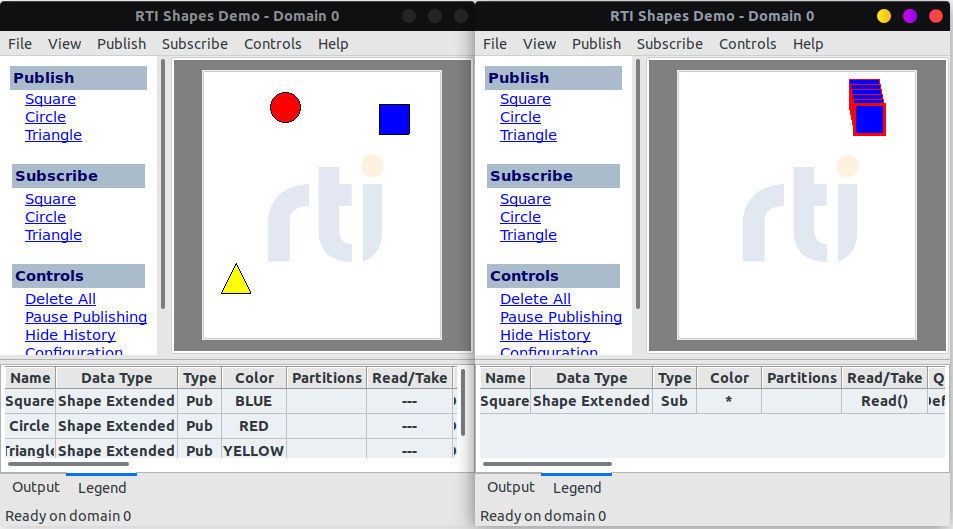Select the RED cell in Circle row
This screenshot has height=529, width=953.
[254, 426]
